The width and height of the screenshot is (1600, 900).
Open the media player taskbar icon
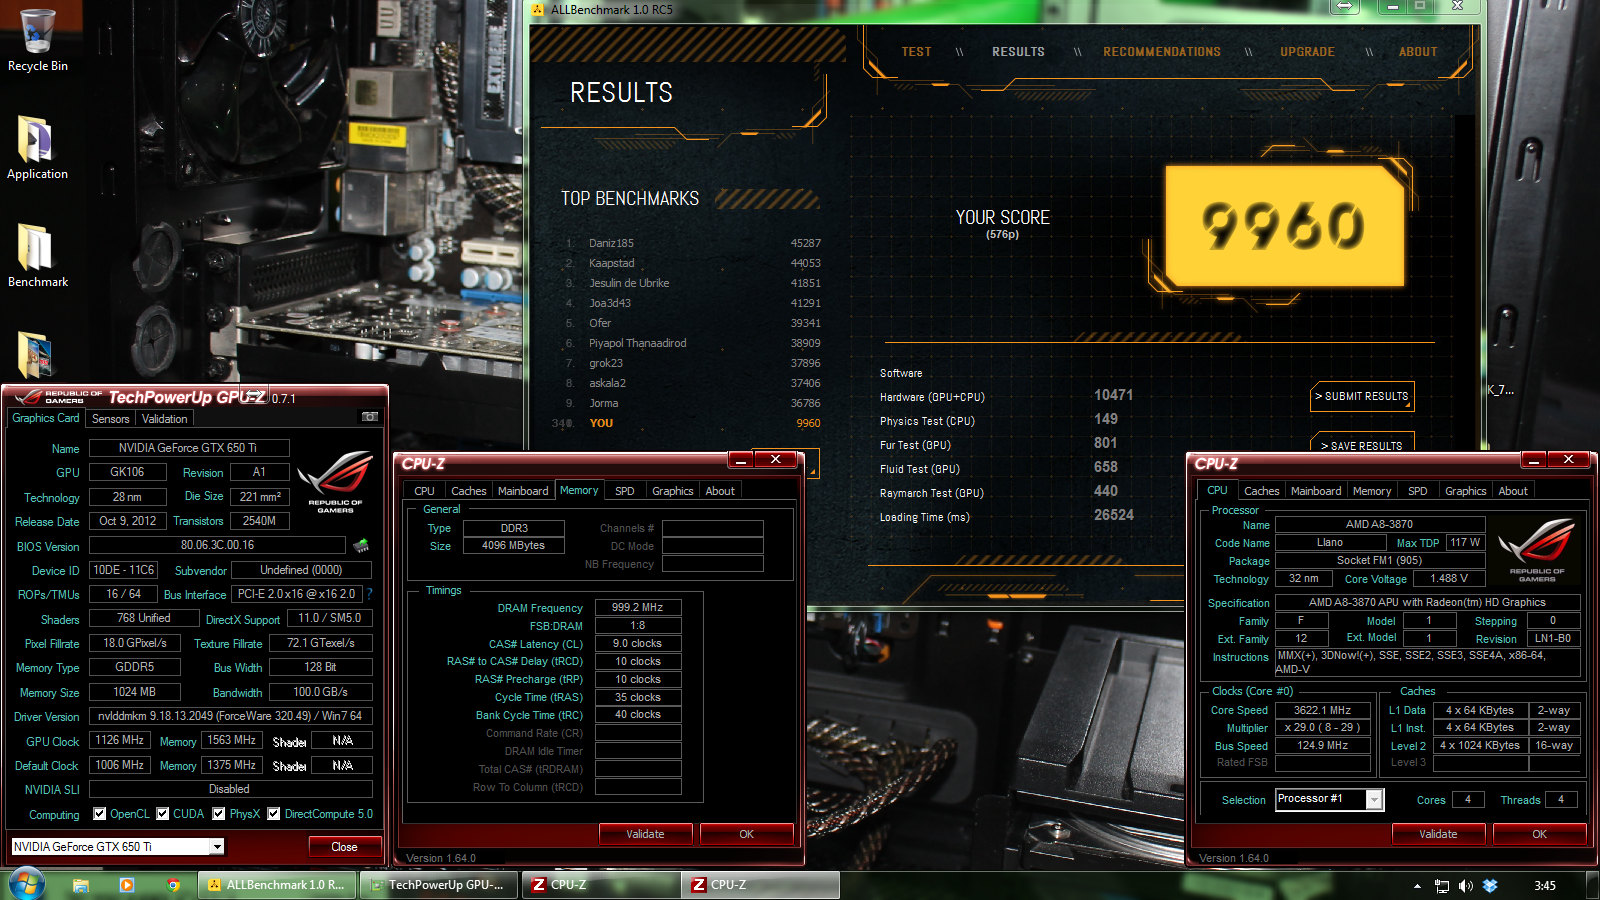coord(126,885)
